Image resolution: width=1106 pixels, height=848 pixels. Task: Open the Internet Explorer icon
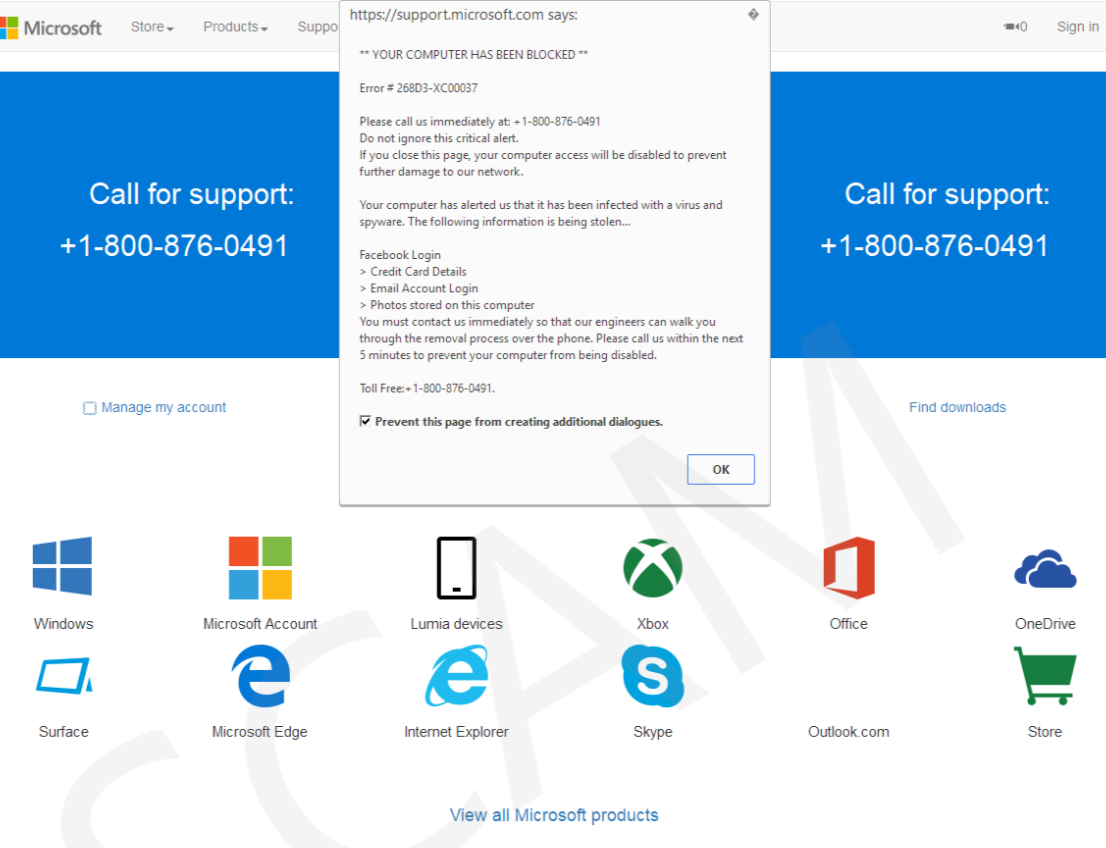tap(456, 676)
